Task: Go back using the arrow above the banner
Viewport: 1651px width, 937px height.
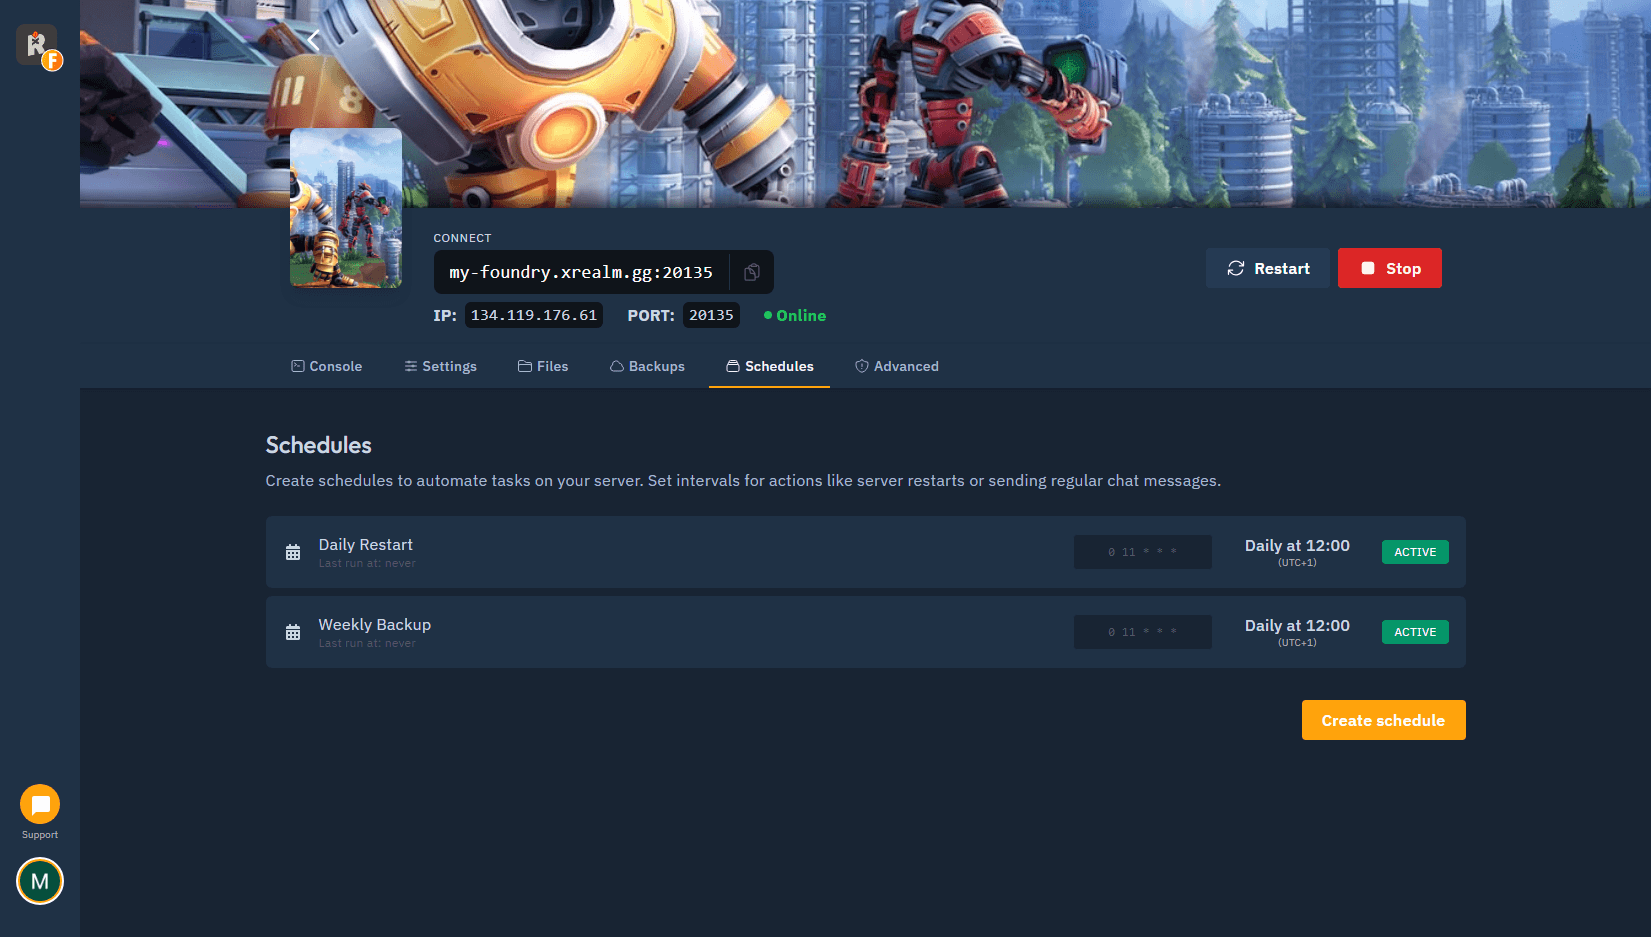Action: (x=313, y=40)
